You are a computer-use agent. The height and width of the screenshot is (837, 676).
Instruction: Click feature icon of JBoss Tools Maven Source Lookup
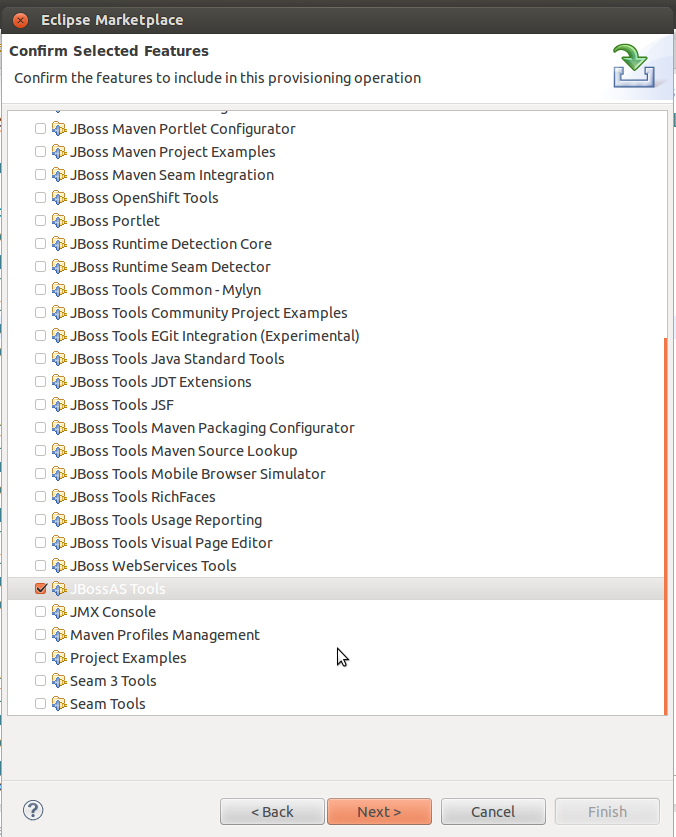point(59,451)
